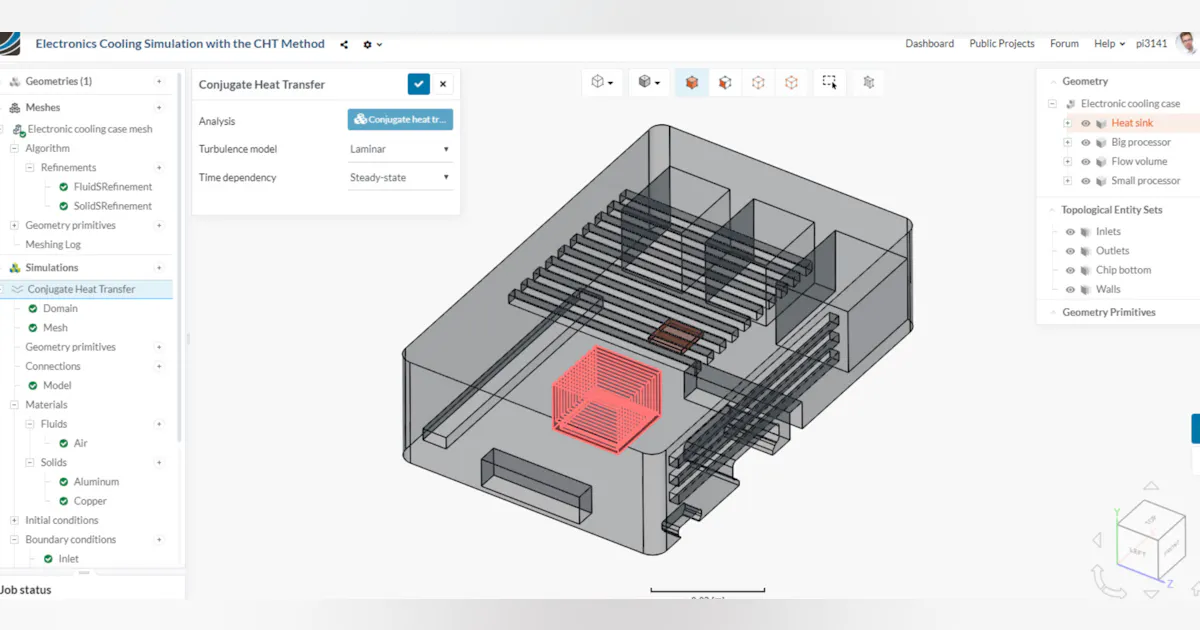The height and width of the screenshot is (630, 1200).
Task: Open the Time dependency dropdown
Action: pos(400,177)
